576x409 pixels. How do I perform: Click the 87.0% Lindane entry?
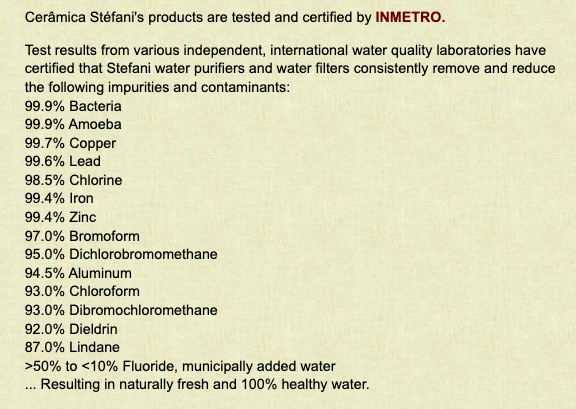click(72, 347)
